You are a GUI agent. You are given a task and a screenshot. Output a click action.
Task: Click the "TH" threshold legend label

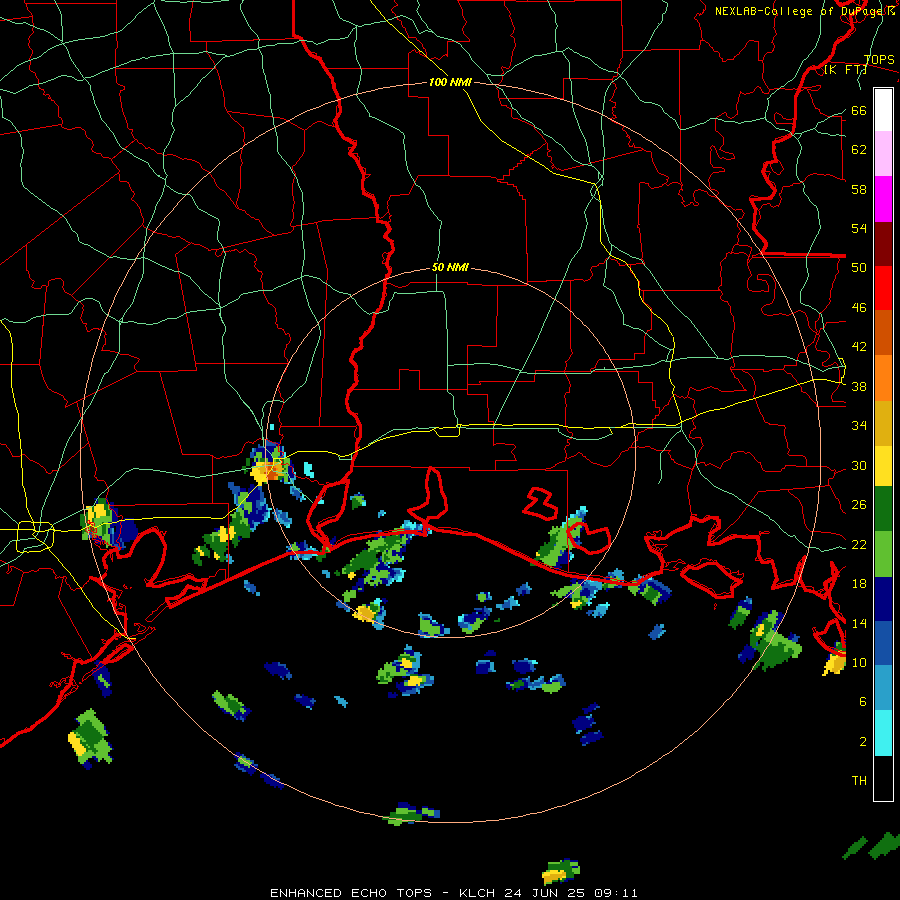[859, 781]
